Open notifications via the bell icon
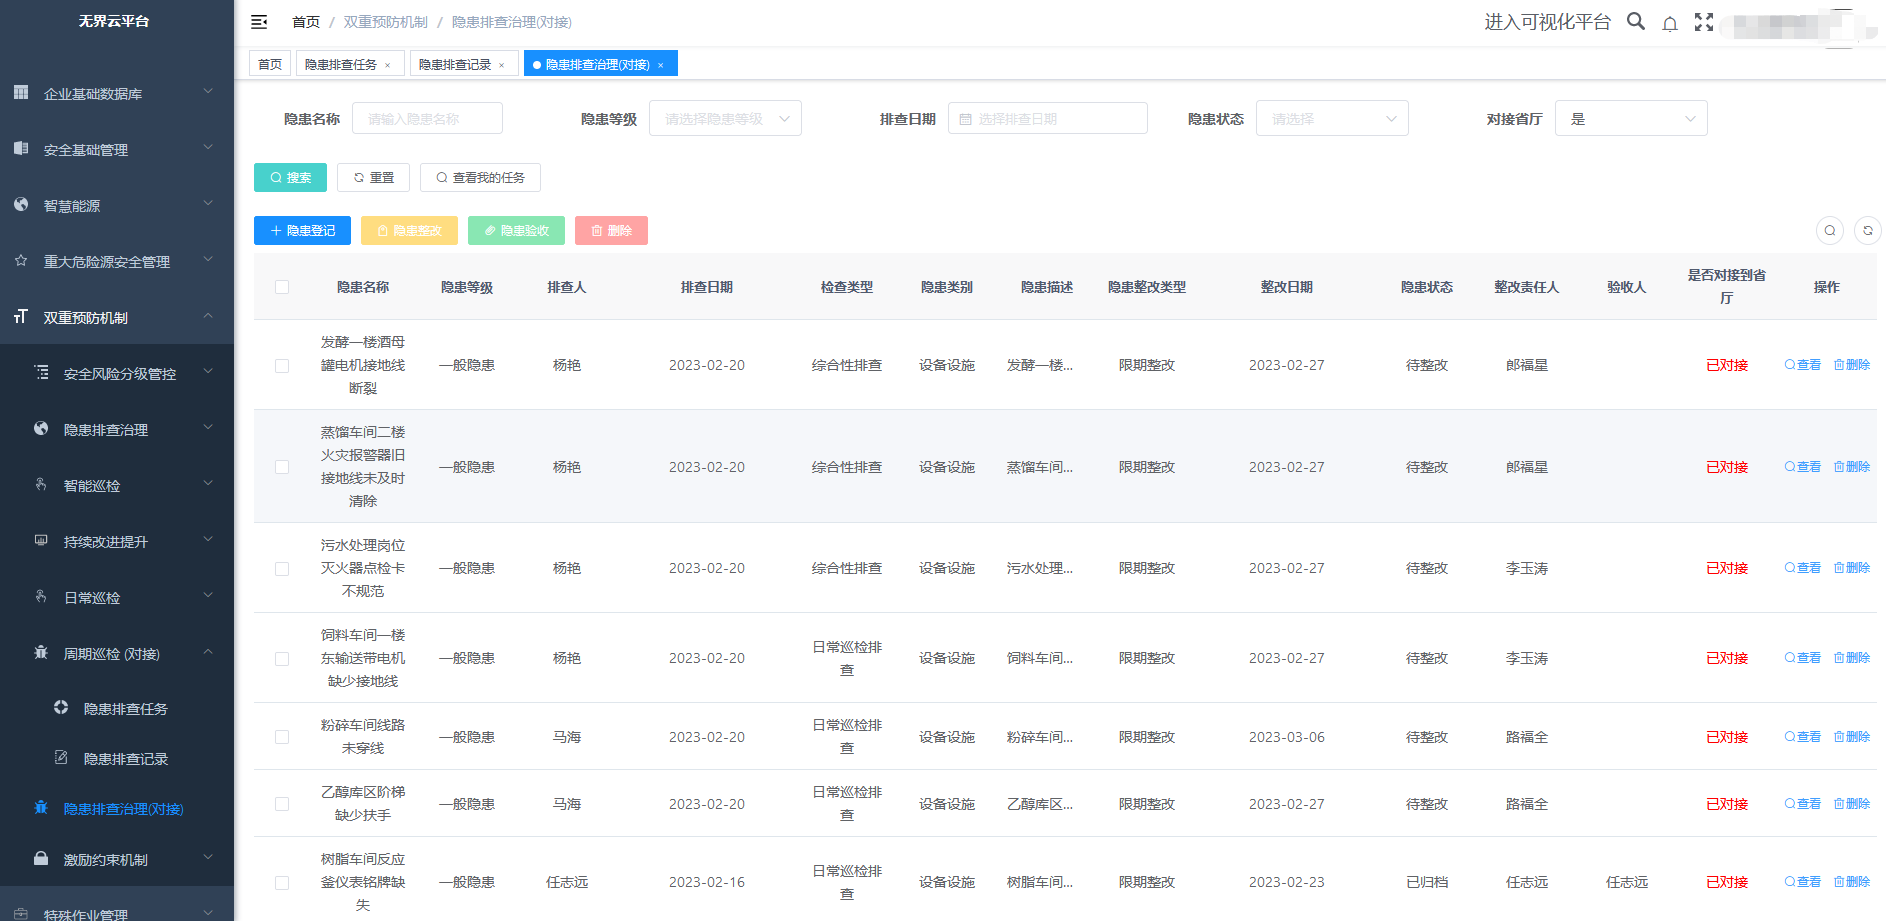Screen dimensions: 1886x921 pyautogui.click(x=1670, y=23)
